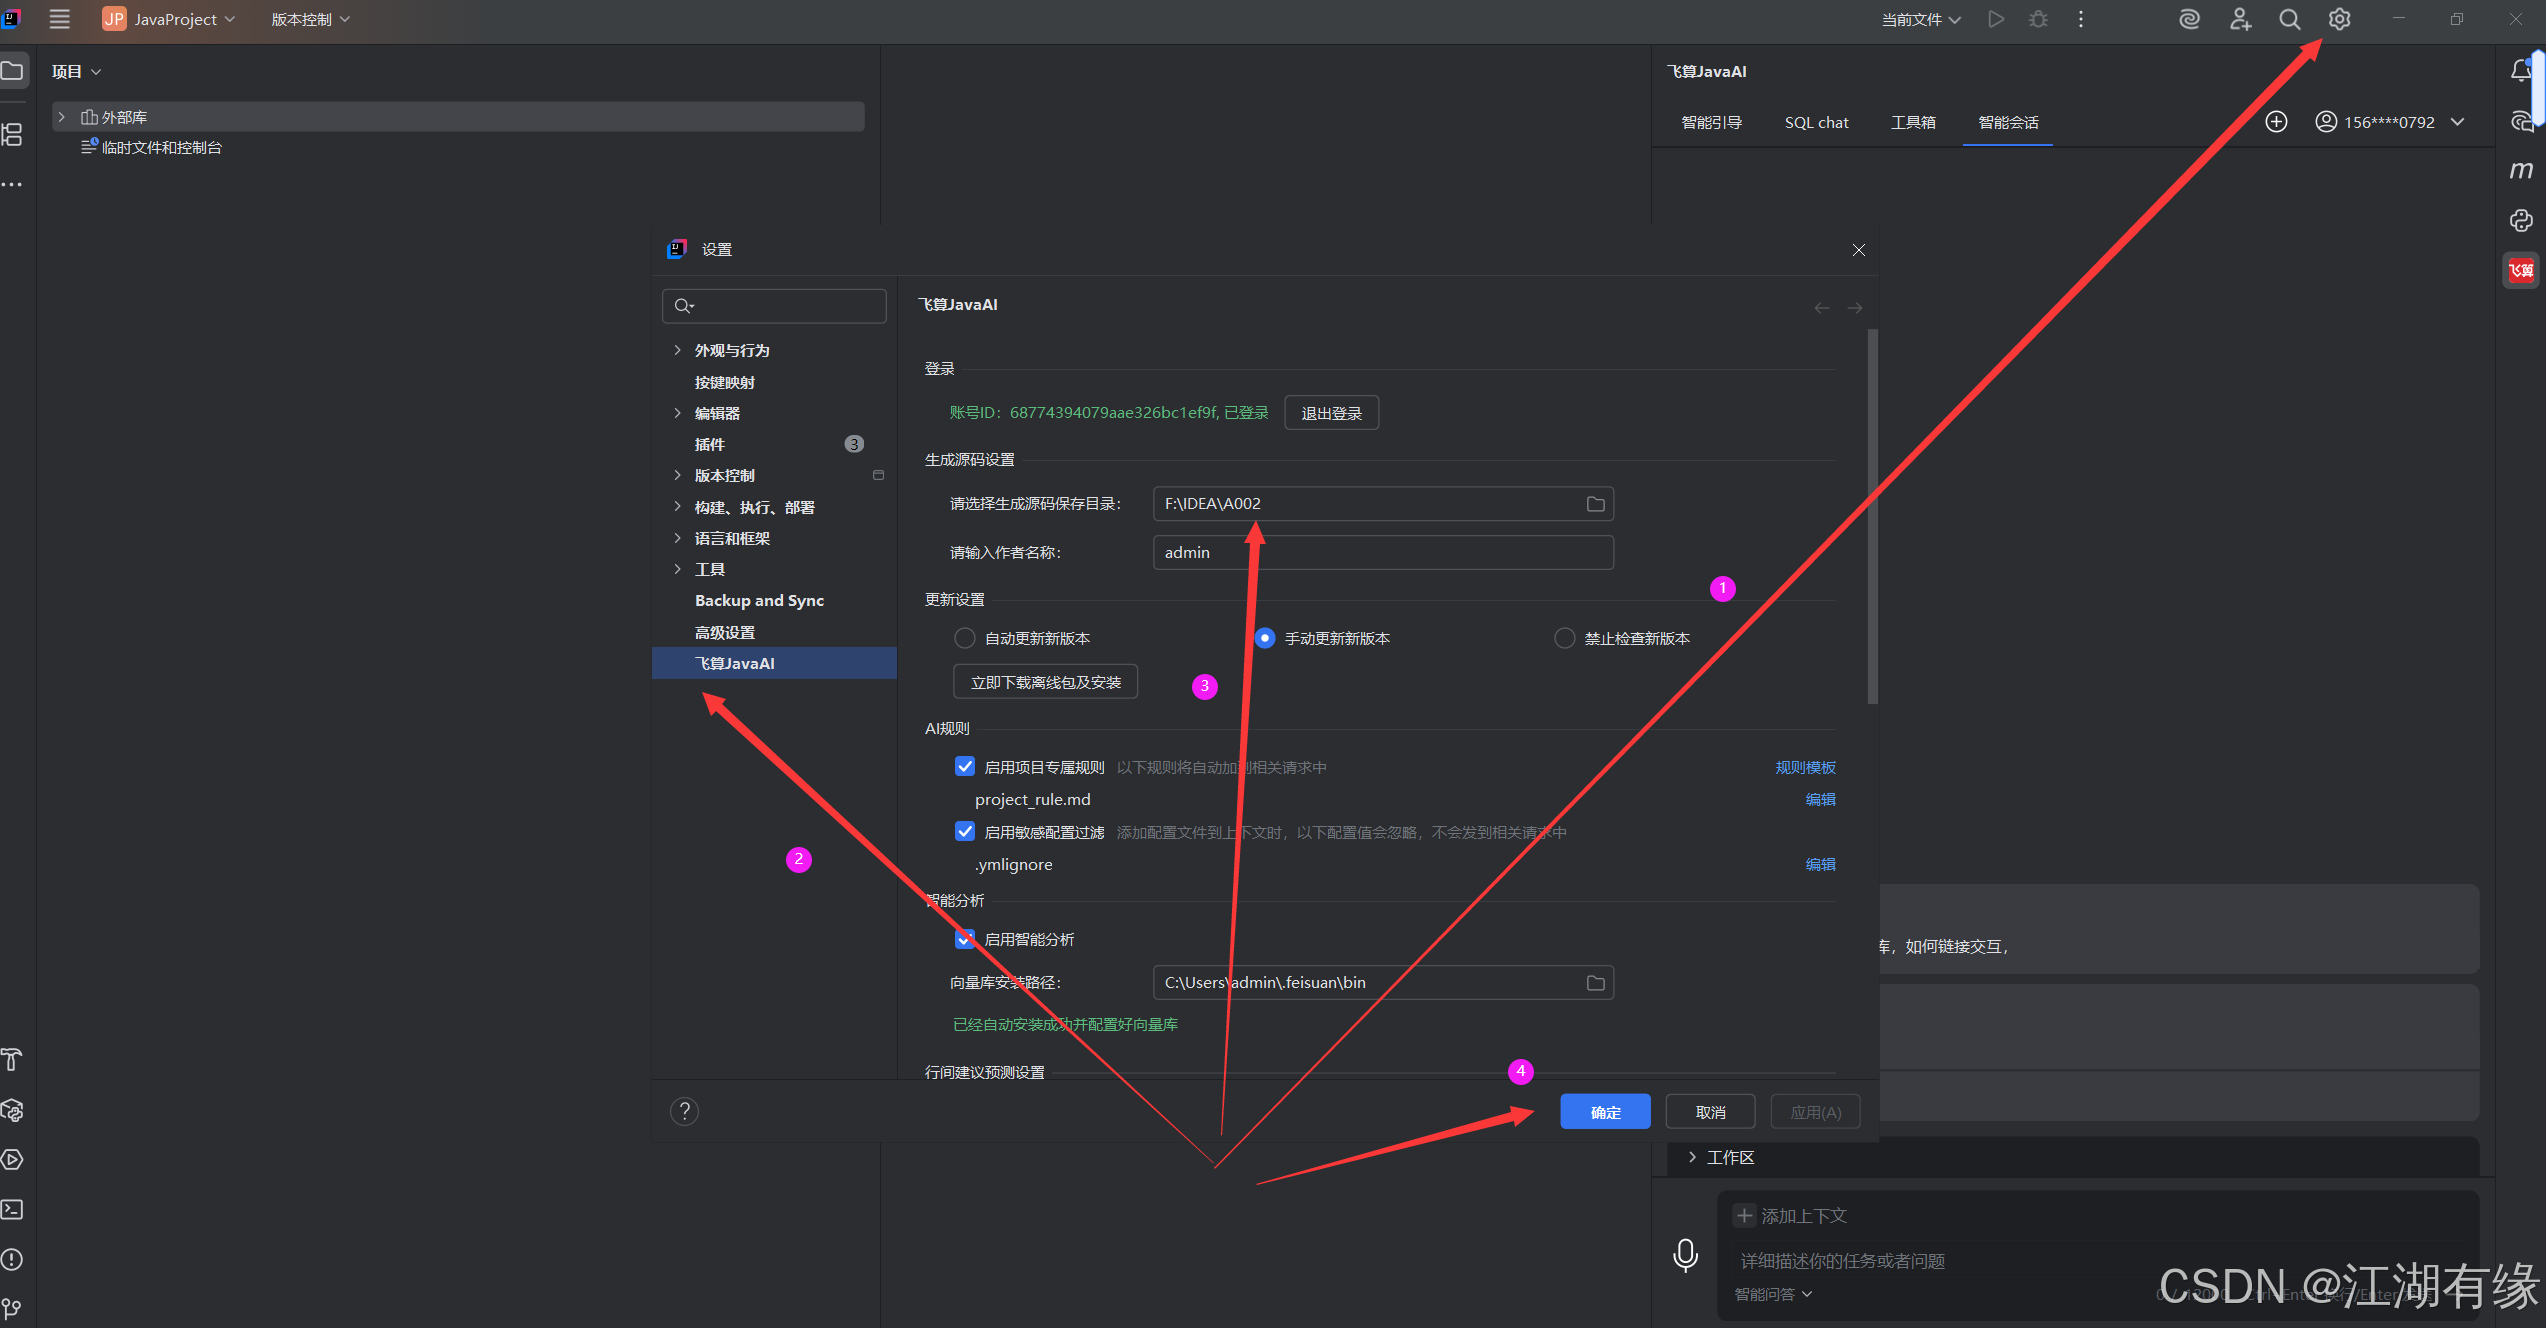
Task: Toggle 启用敏感配置过滤 checkbox
Action: (965, 832)
